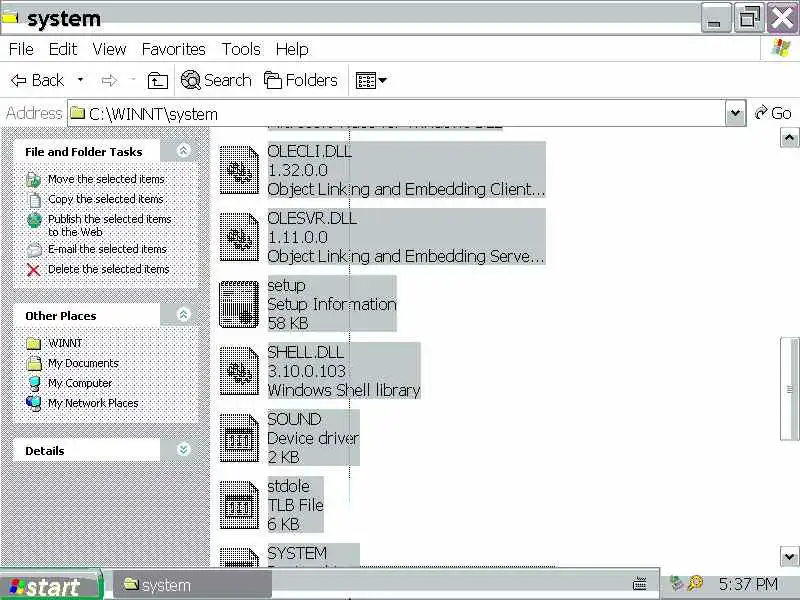Open My Documents link
Image resolution: width=800 pixels, height=600 pixels.
pyautogui.click(x=83, y=363)
